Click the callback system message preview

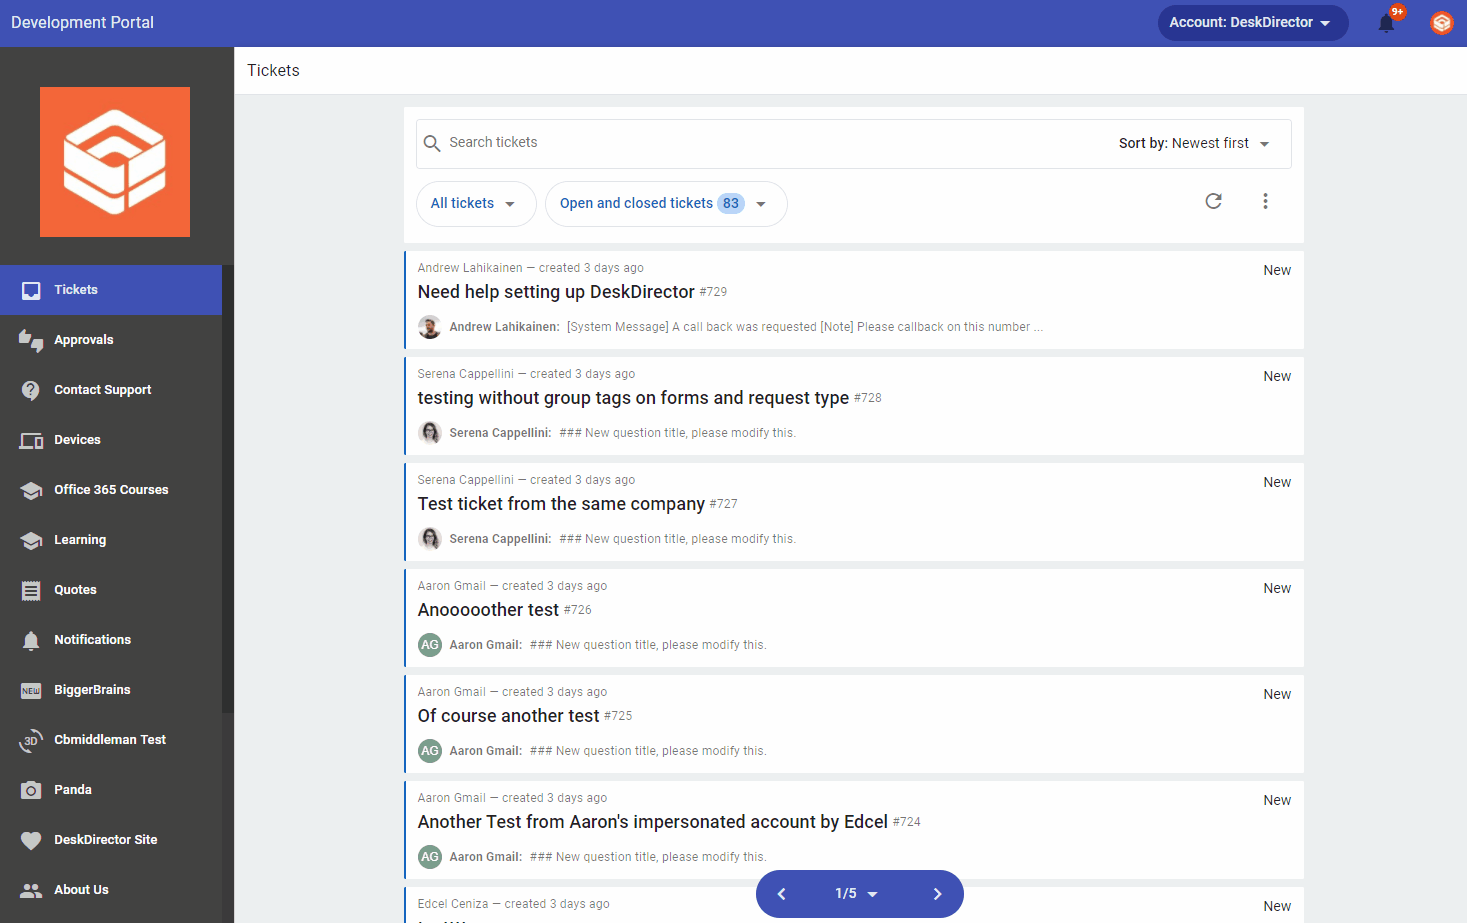(x=805, y=327)
